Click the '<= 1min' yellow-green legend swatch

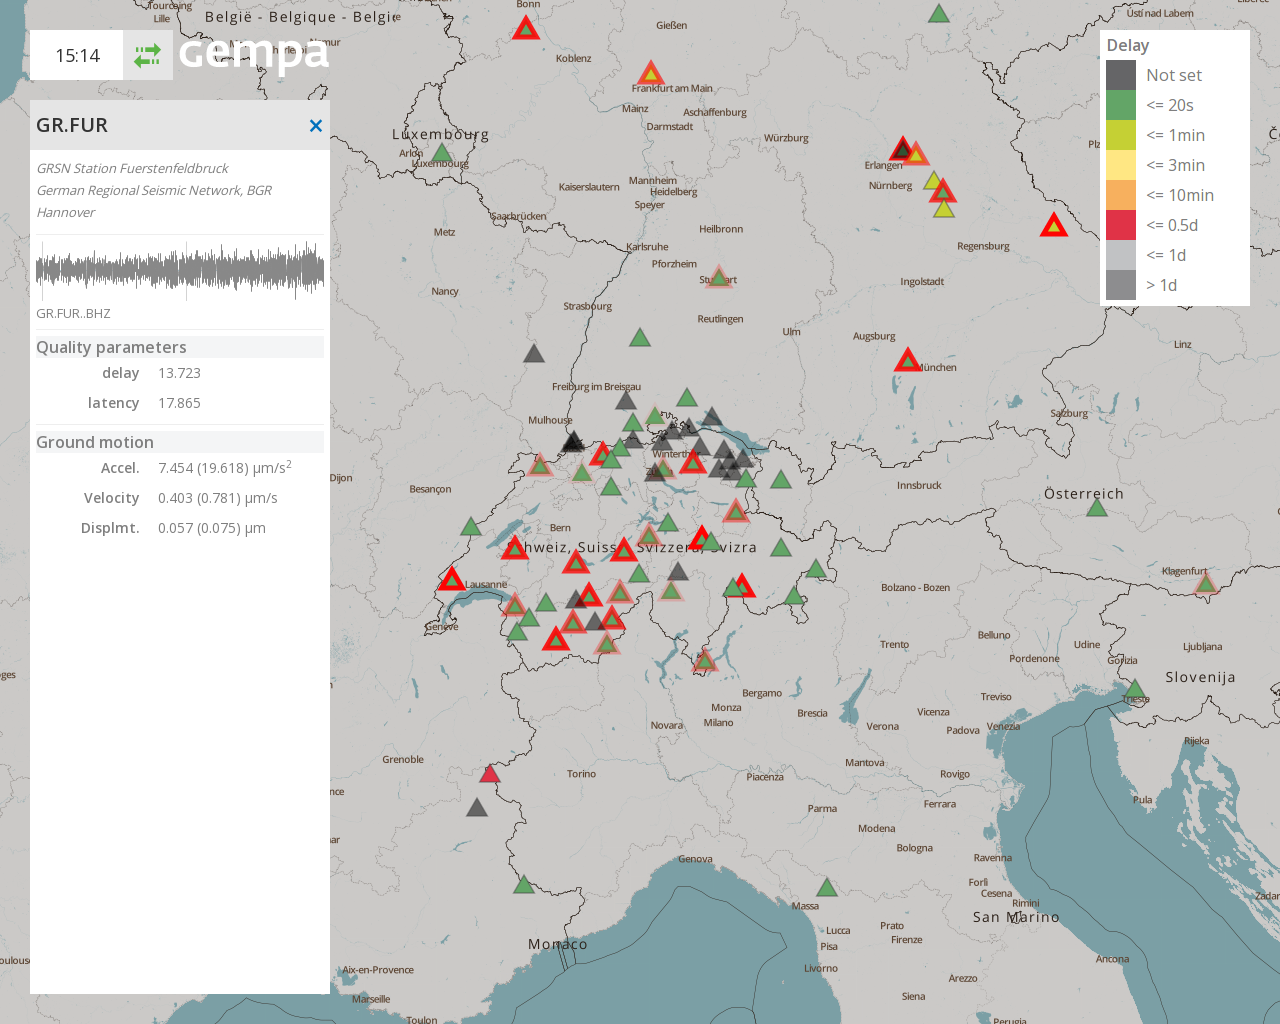[1121, 135]
